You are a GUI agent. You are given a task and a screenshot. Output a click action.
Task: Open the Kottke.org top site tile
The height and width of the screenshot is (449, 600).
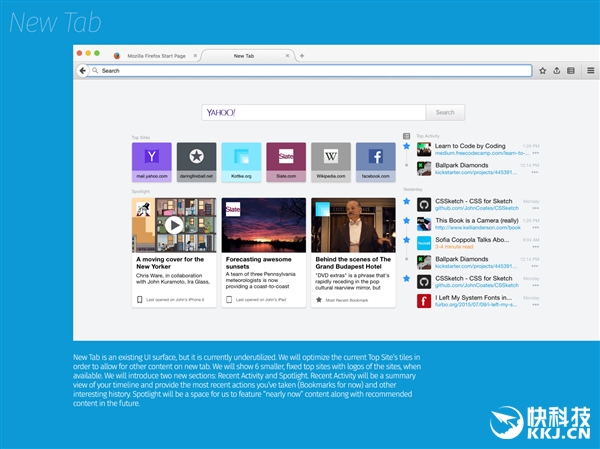241,162
